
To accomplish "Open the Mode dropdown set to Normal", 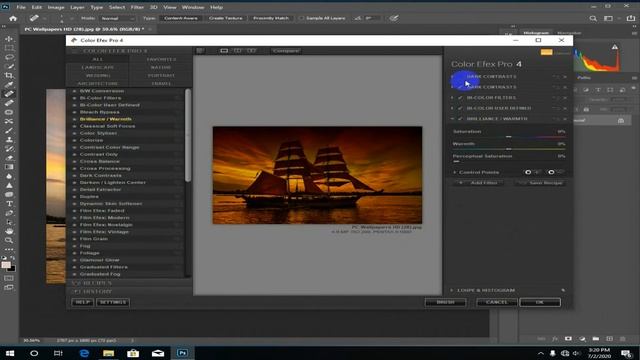I will click(x=118, y=18).
